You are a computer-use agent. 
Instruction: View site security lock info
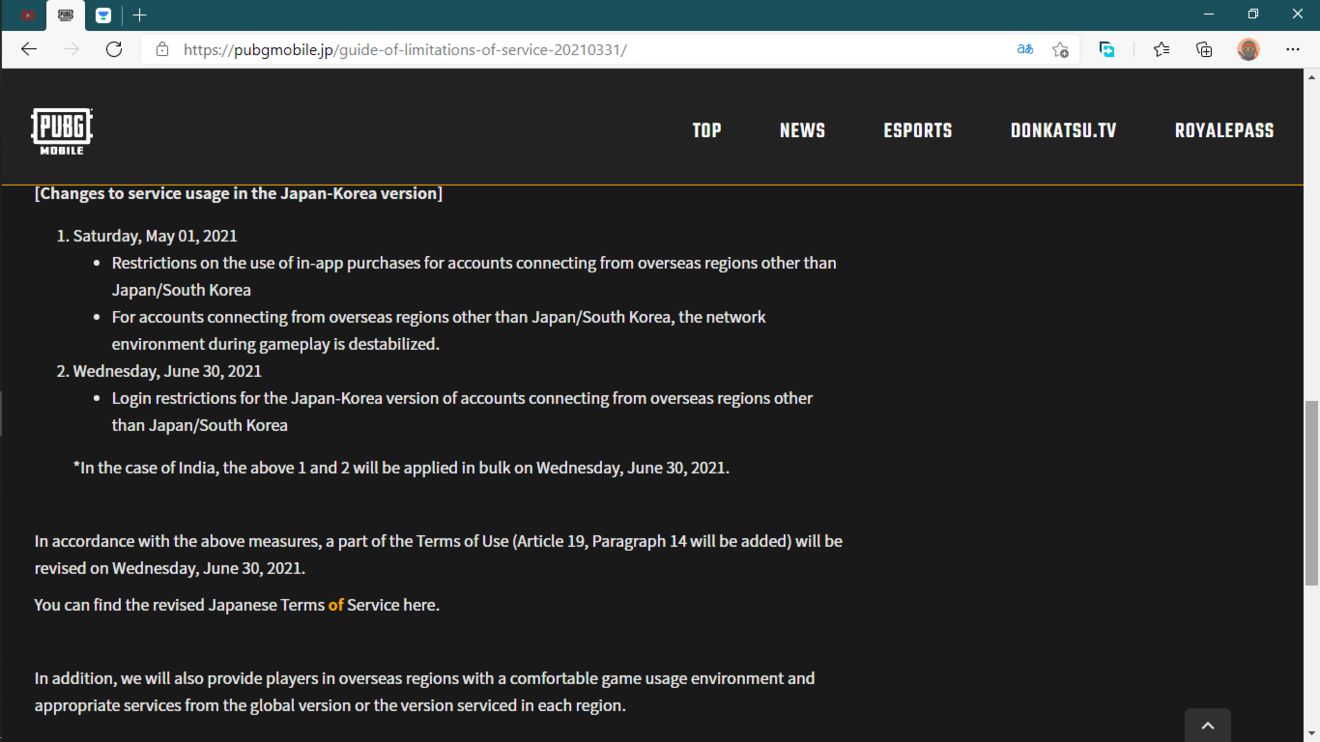[x=162, y=49]
